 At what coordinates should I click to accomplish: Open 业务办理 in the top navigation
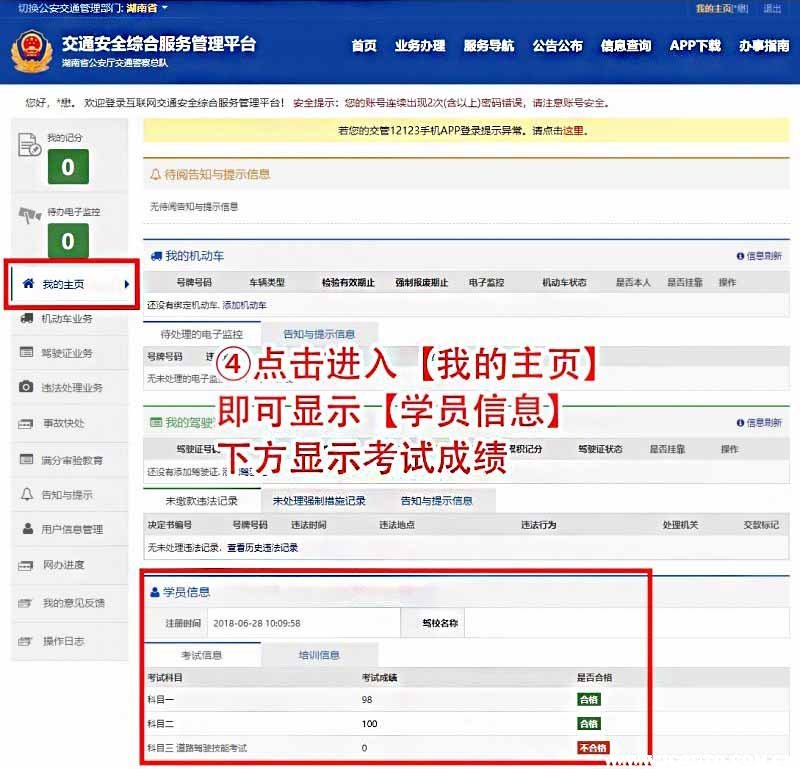click(x=420, y=45)
